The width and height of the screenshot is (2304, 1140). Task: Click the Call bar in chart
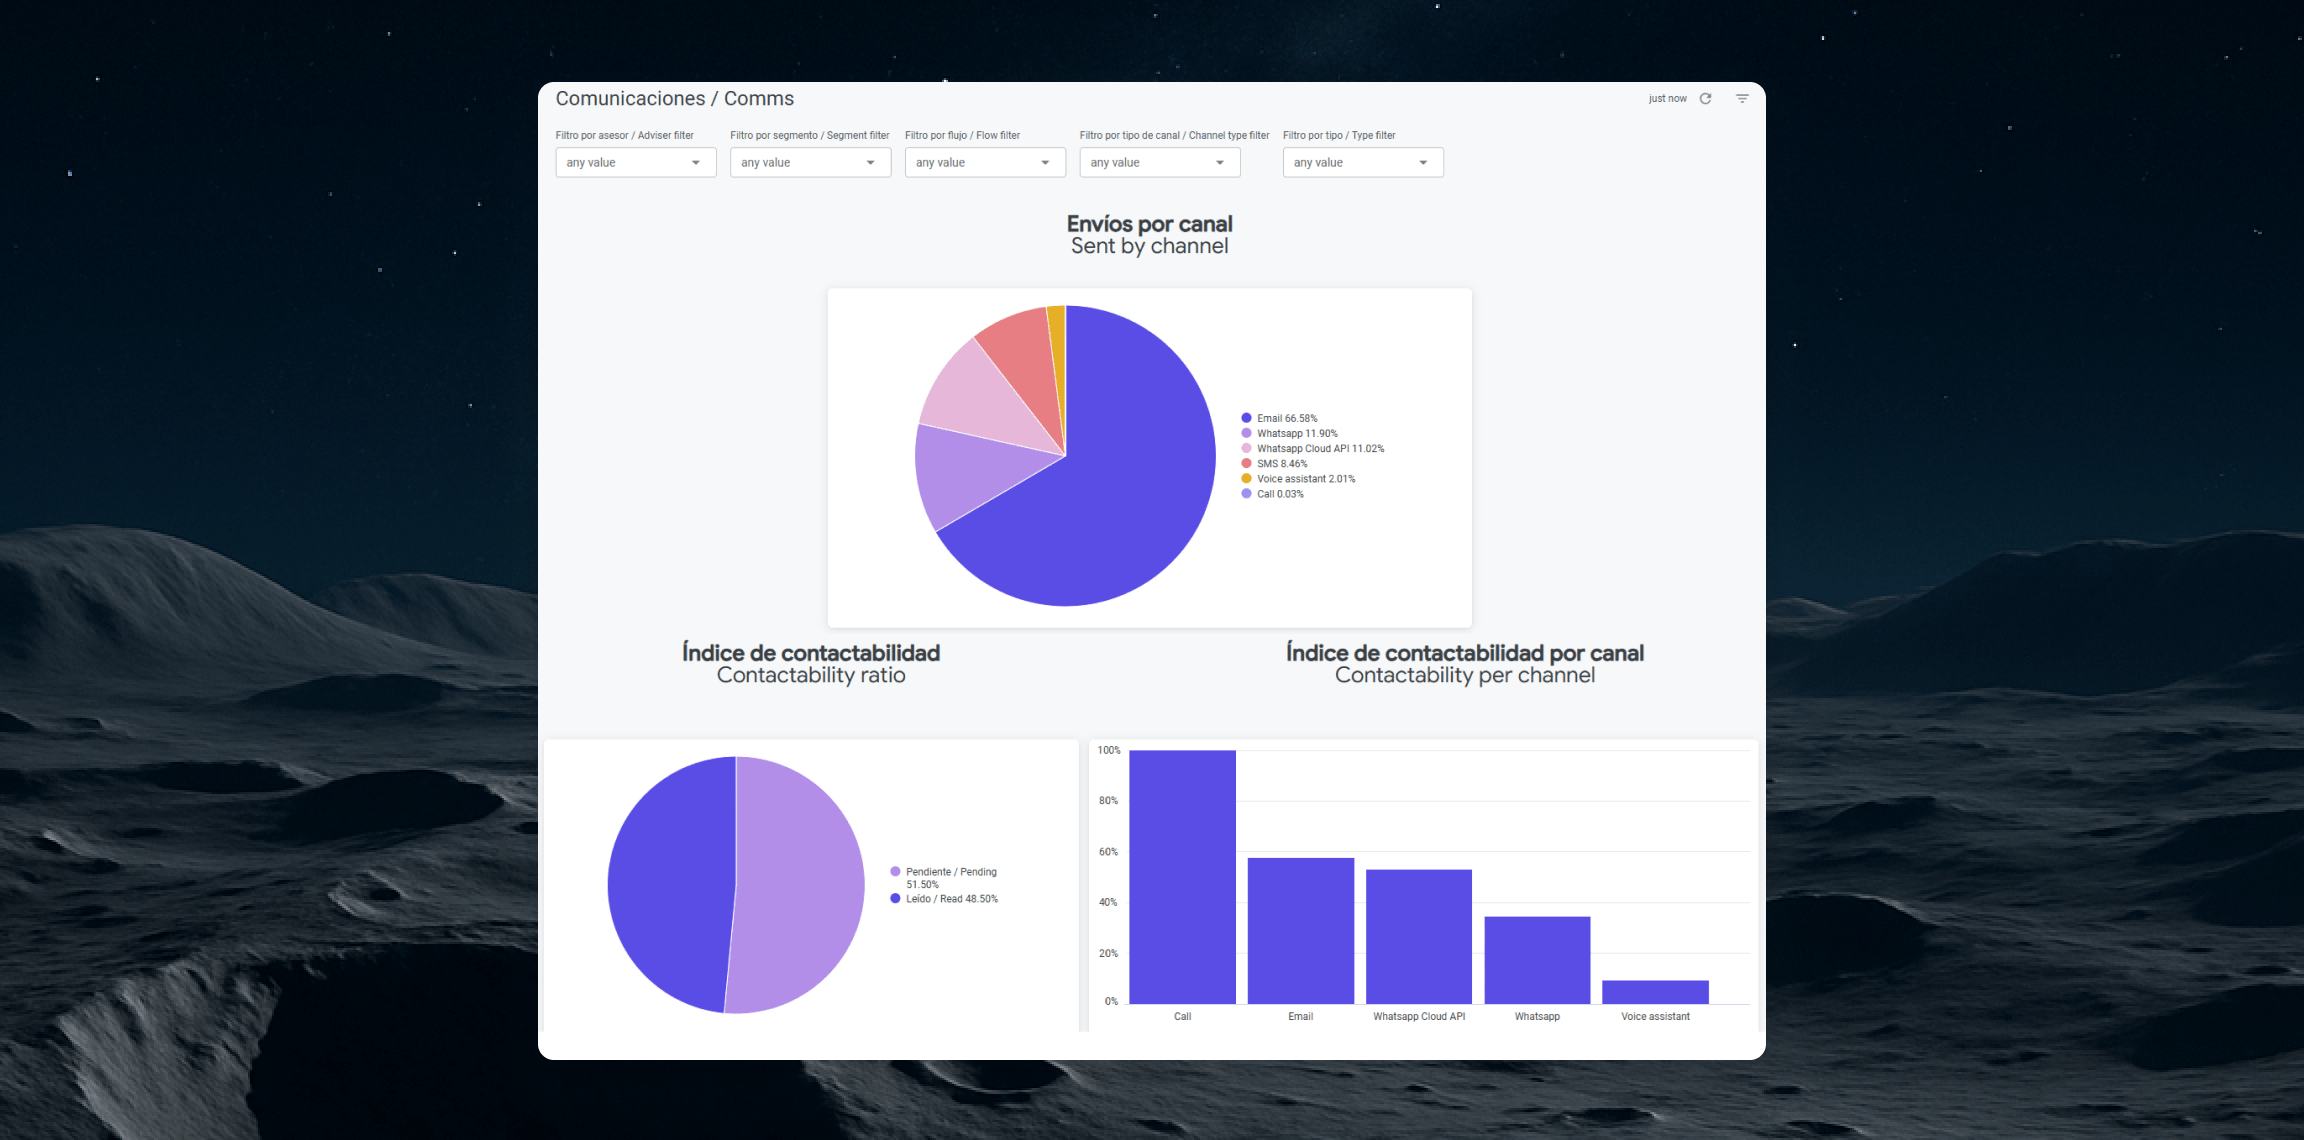coord(1182,876)
